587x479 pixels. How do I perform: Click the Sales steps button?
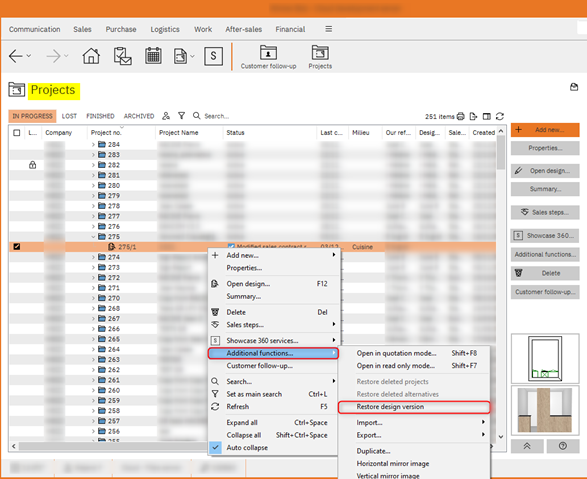(545, 212)
